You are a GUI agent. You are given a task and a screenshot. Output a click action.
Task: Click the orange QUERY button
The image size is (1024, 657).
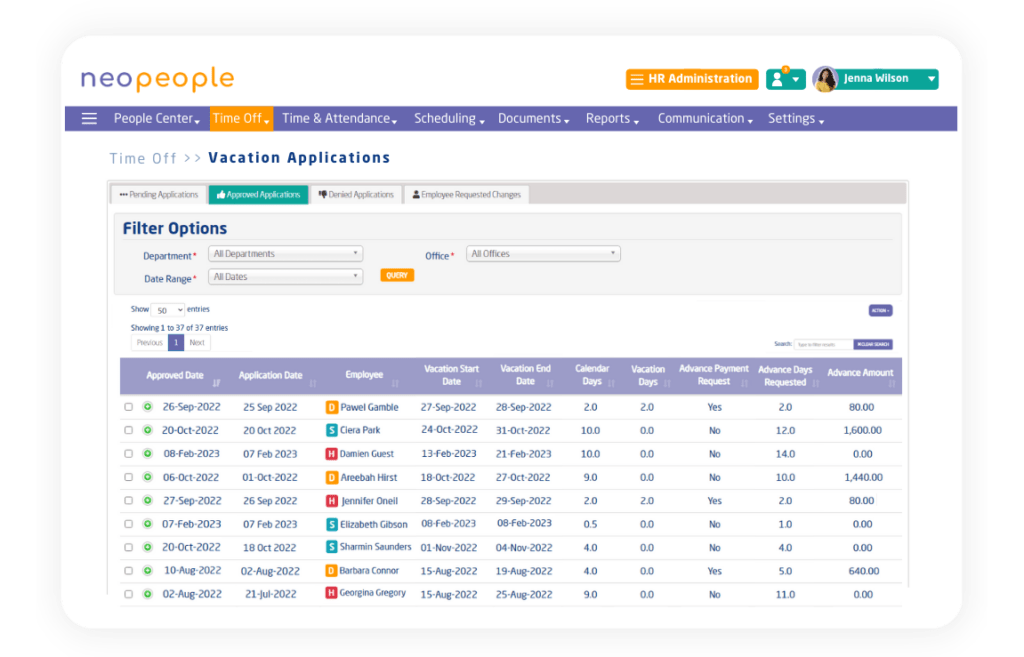click(397, 276)
